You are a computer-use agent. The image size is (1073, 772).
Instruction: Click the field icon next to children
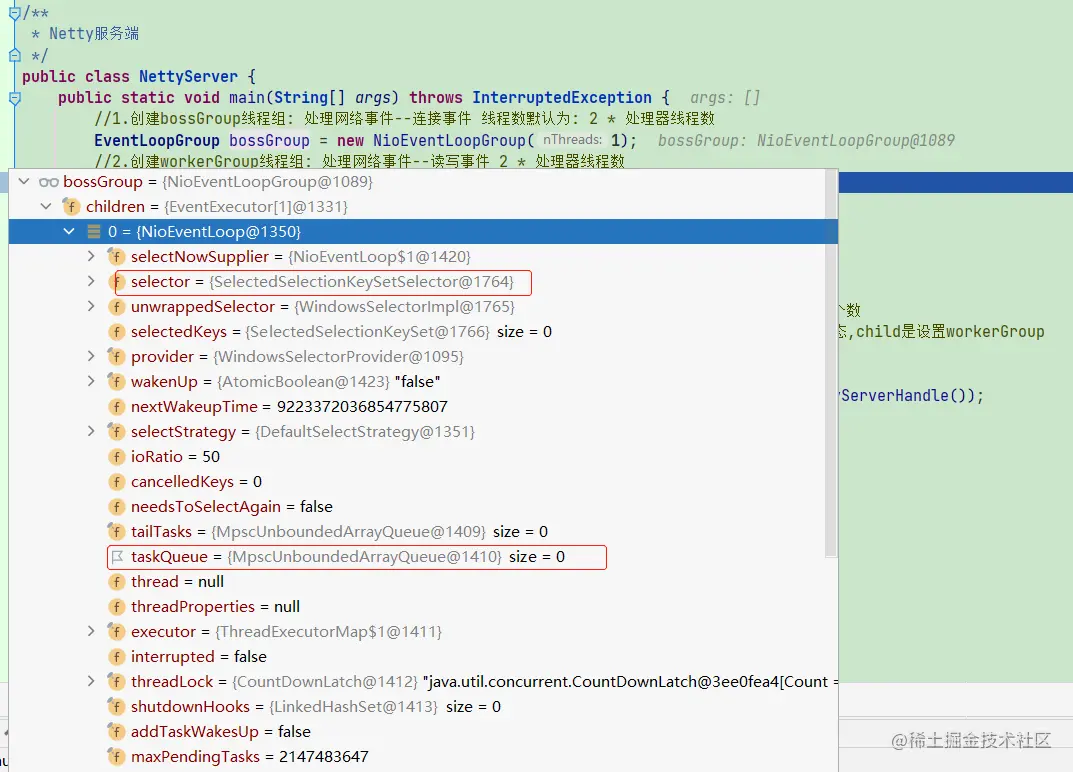click(71, 206)
